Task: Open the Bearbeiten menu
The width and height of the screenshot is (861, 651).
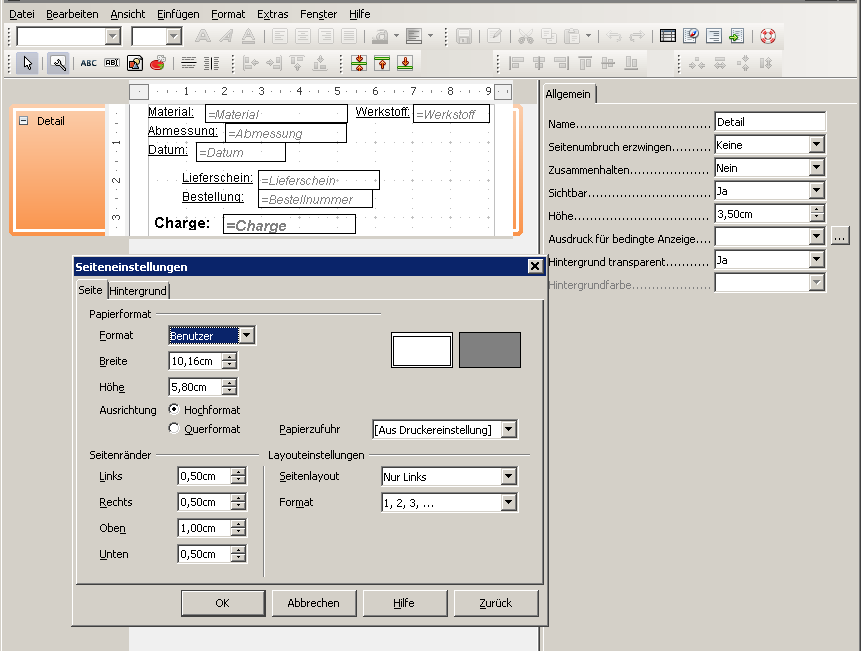Action: (x=72, y=14)
